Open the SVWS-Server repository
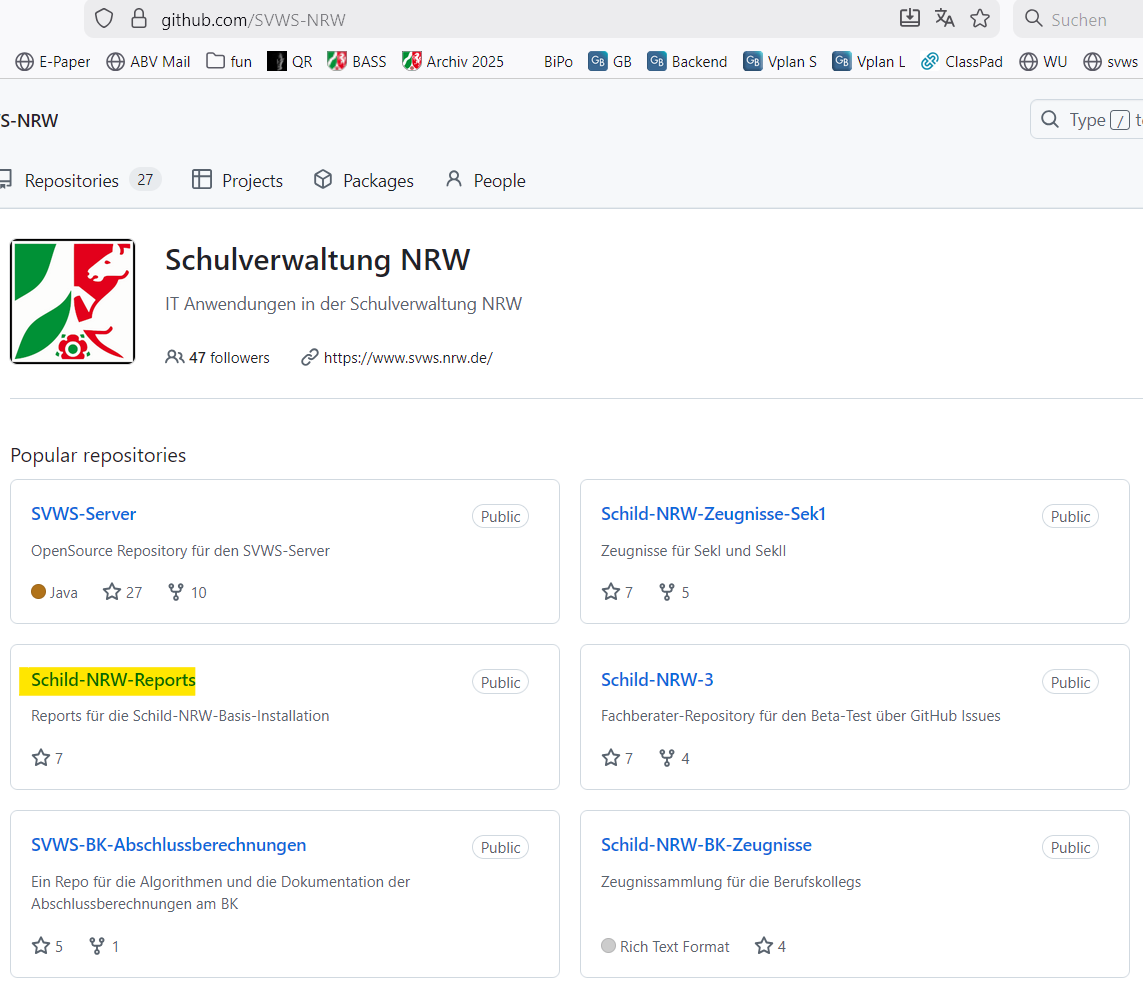Viewport: 1143px width, 986px height. (84, 514)
